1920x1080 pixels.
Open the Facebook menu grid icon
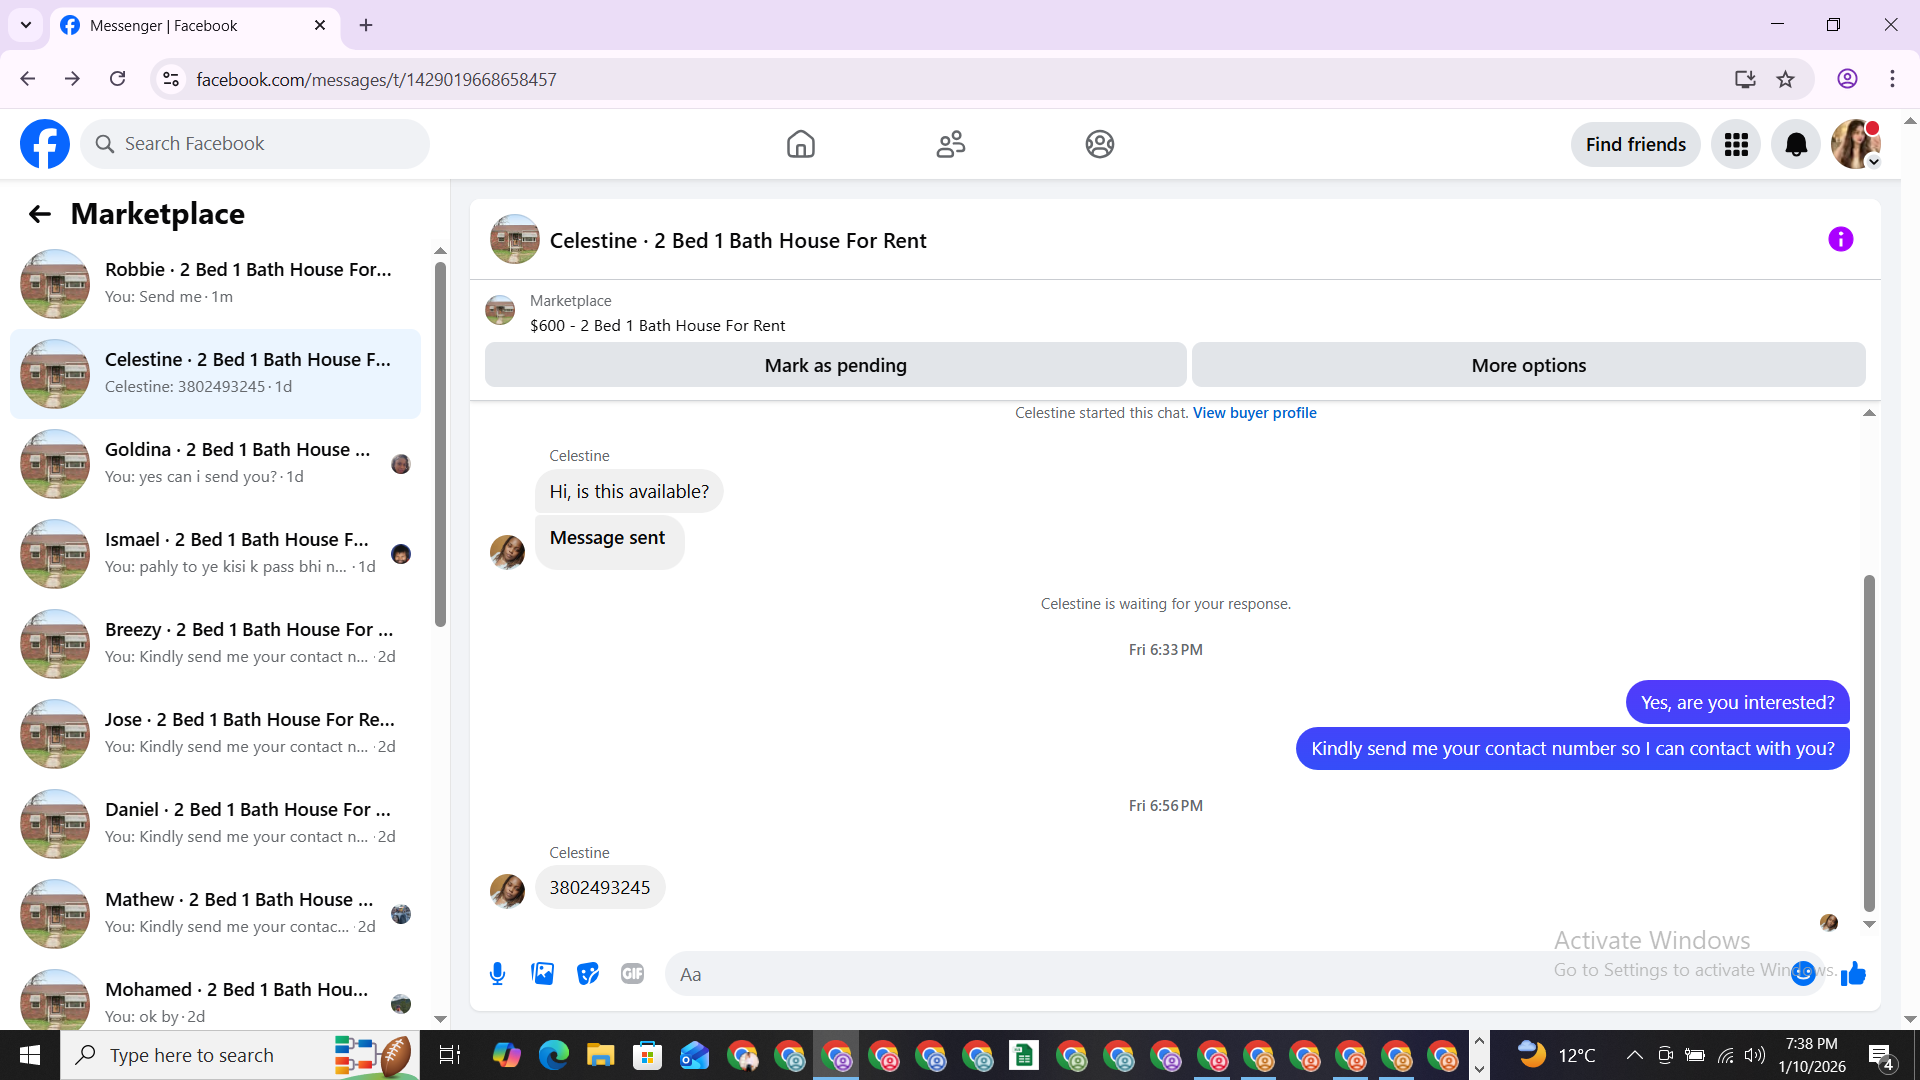pos(1736,145)
